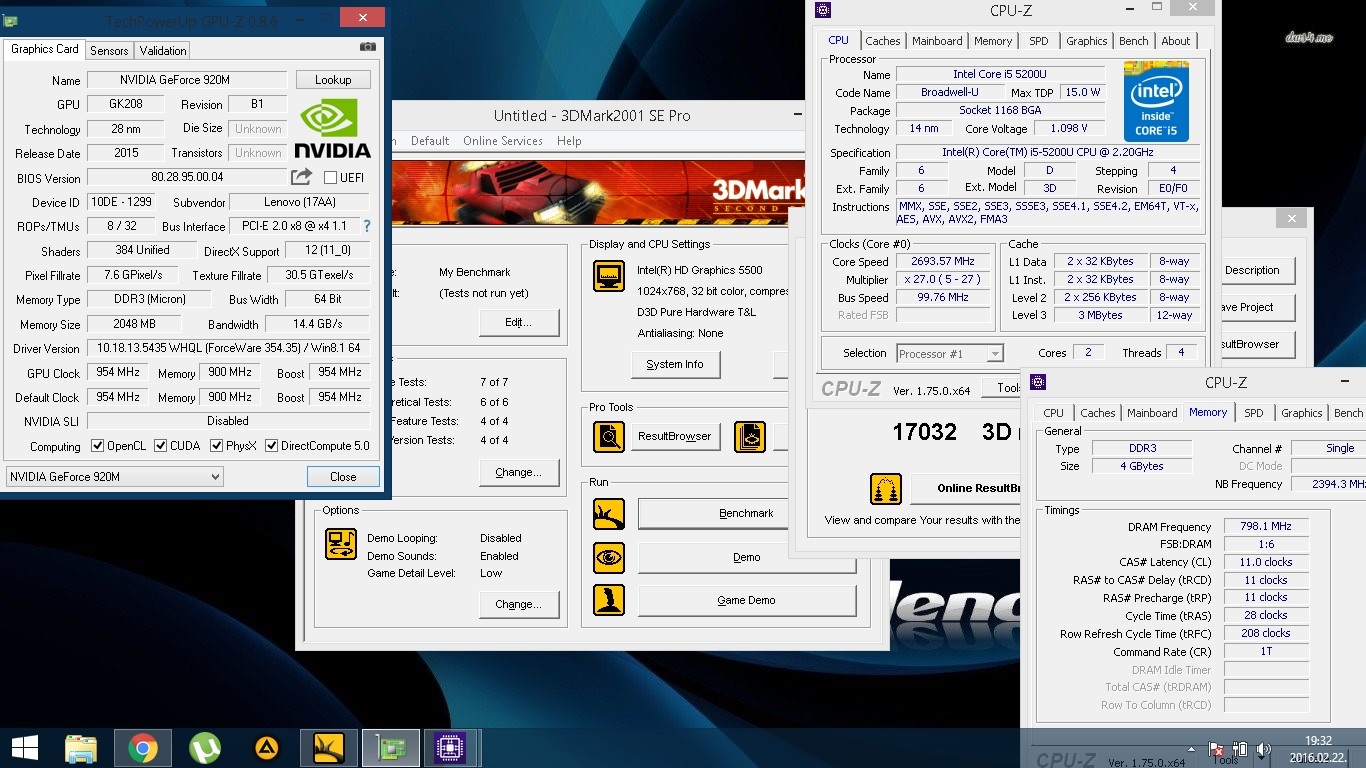Click the System Info button

tap(675, 365)
